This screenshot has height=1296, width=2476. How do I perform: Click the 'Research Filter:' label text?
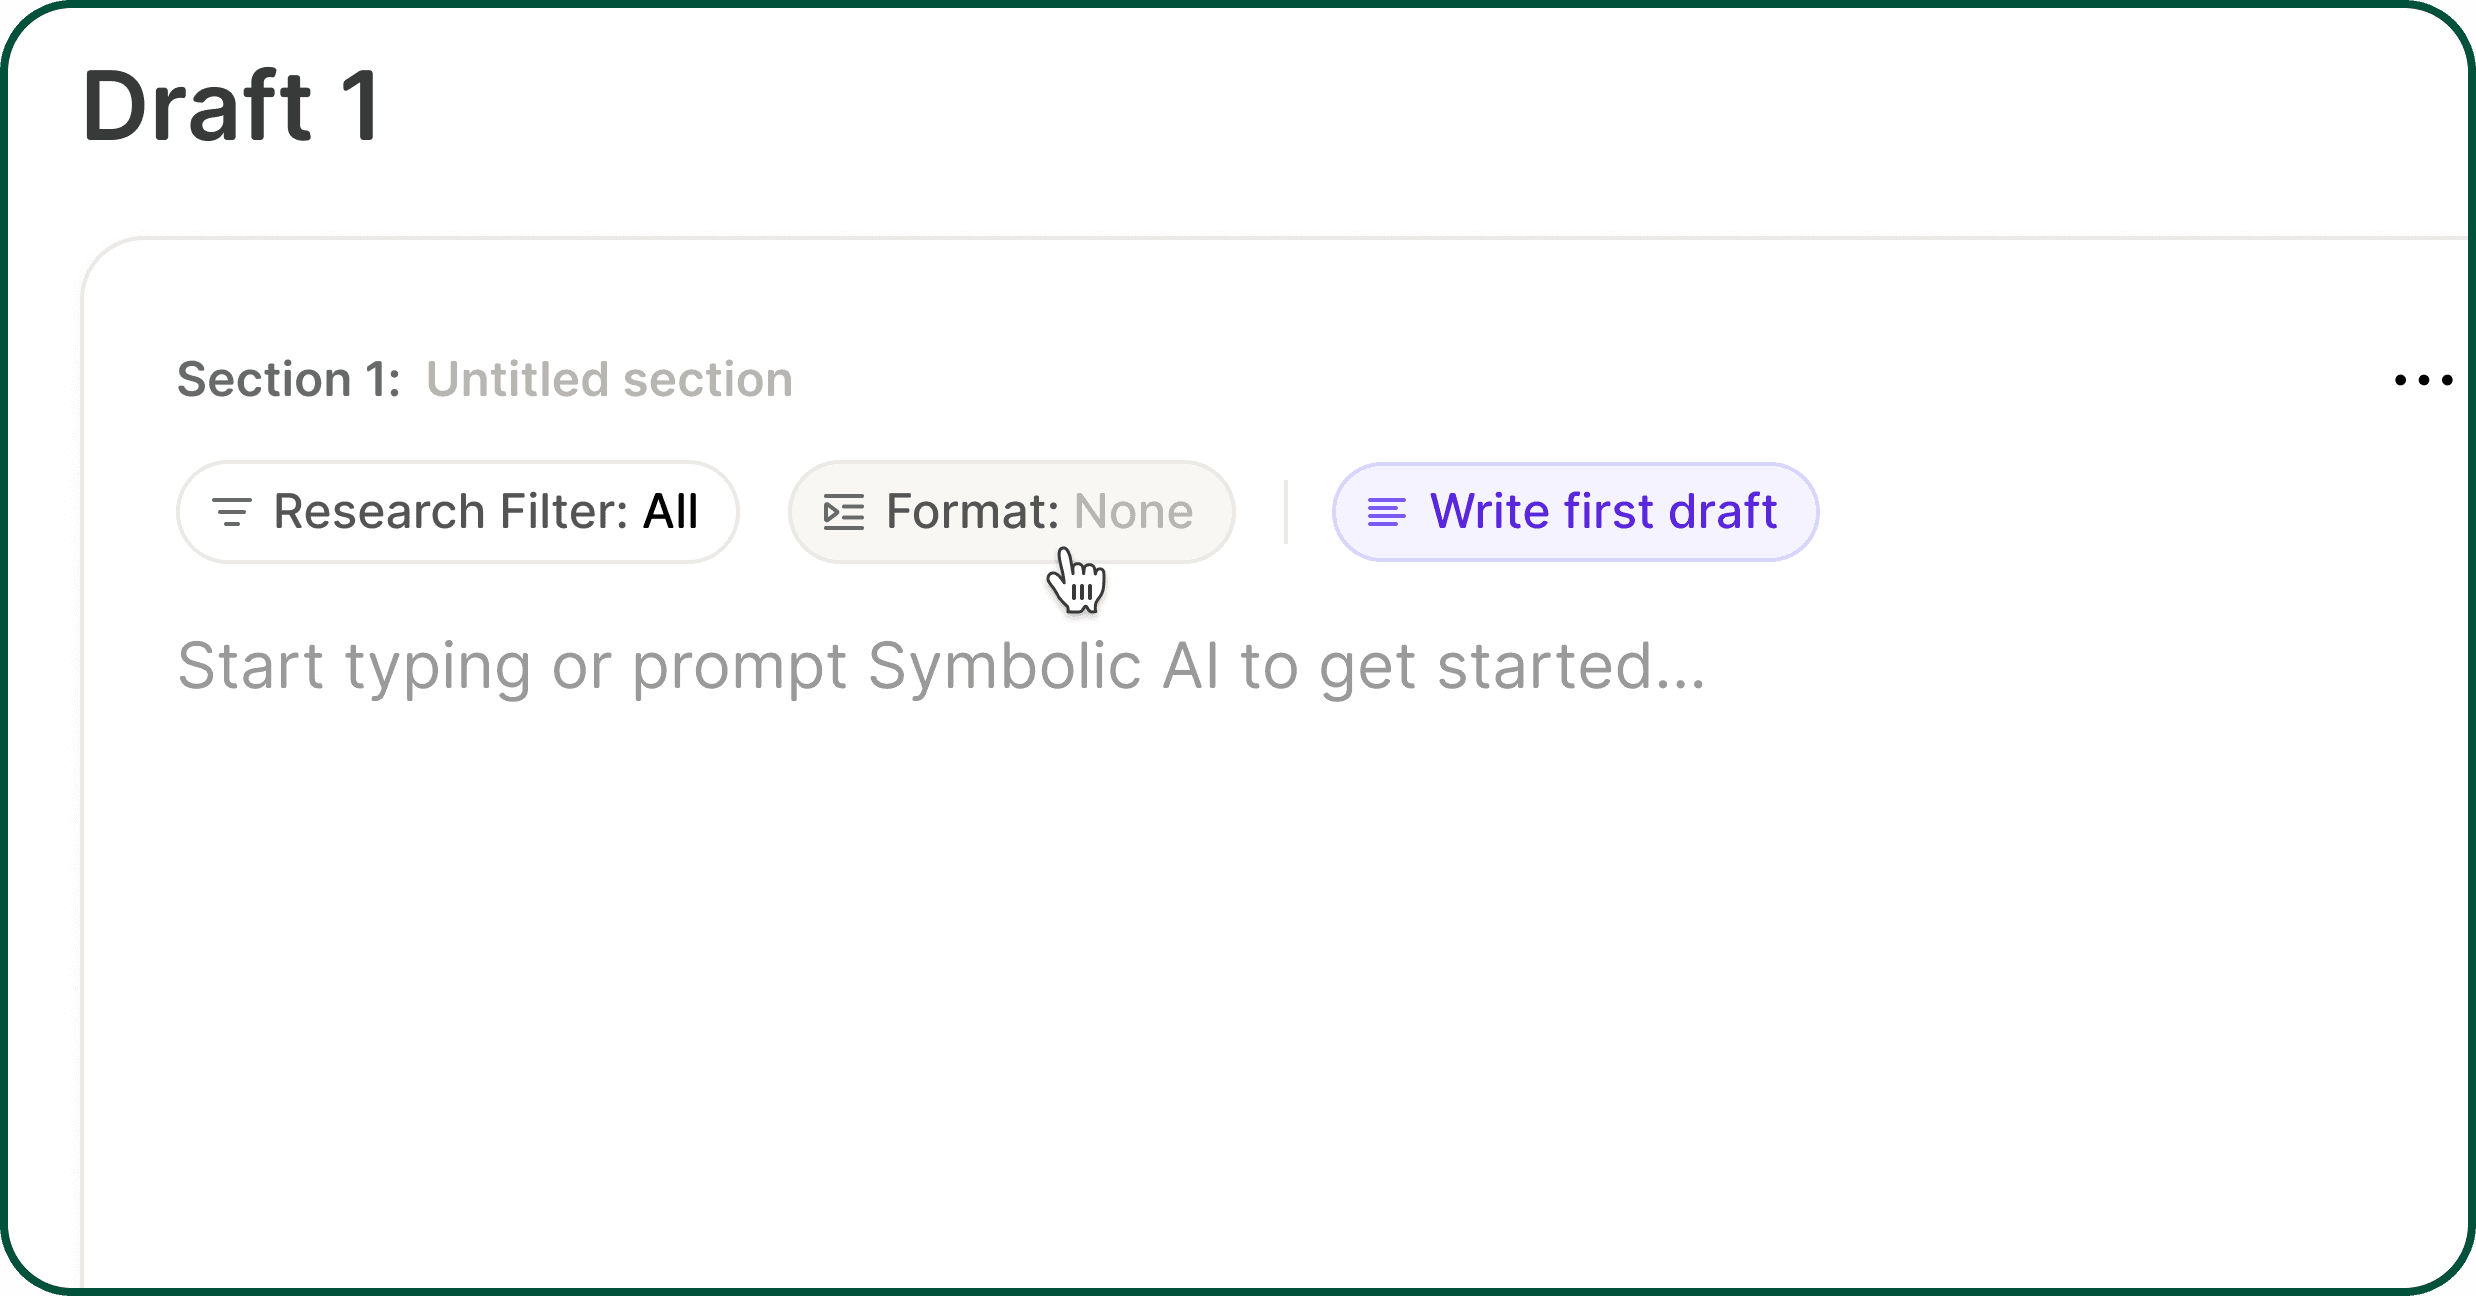tap(451, 512)
